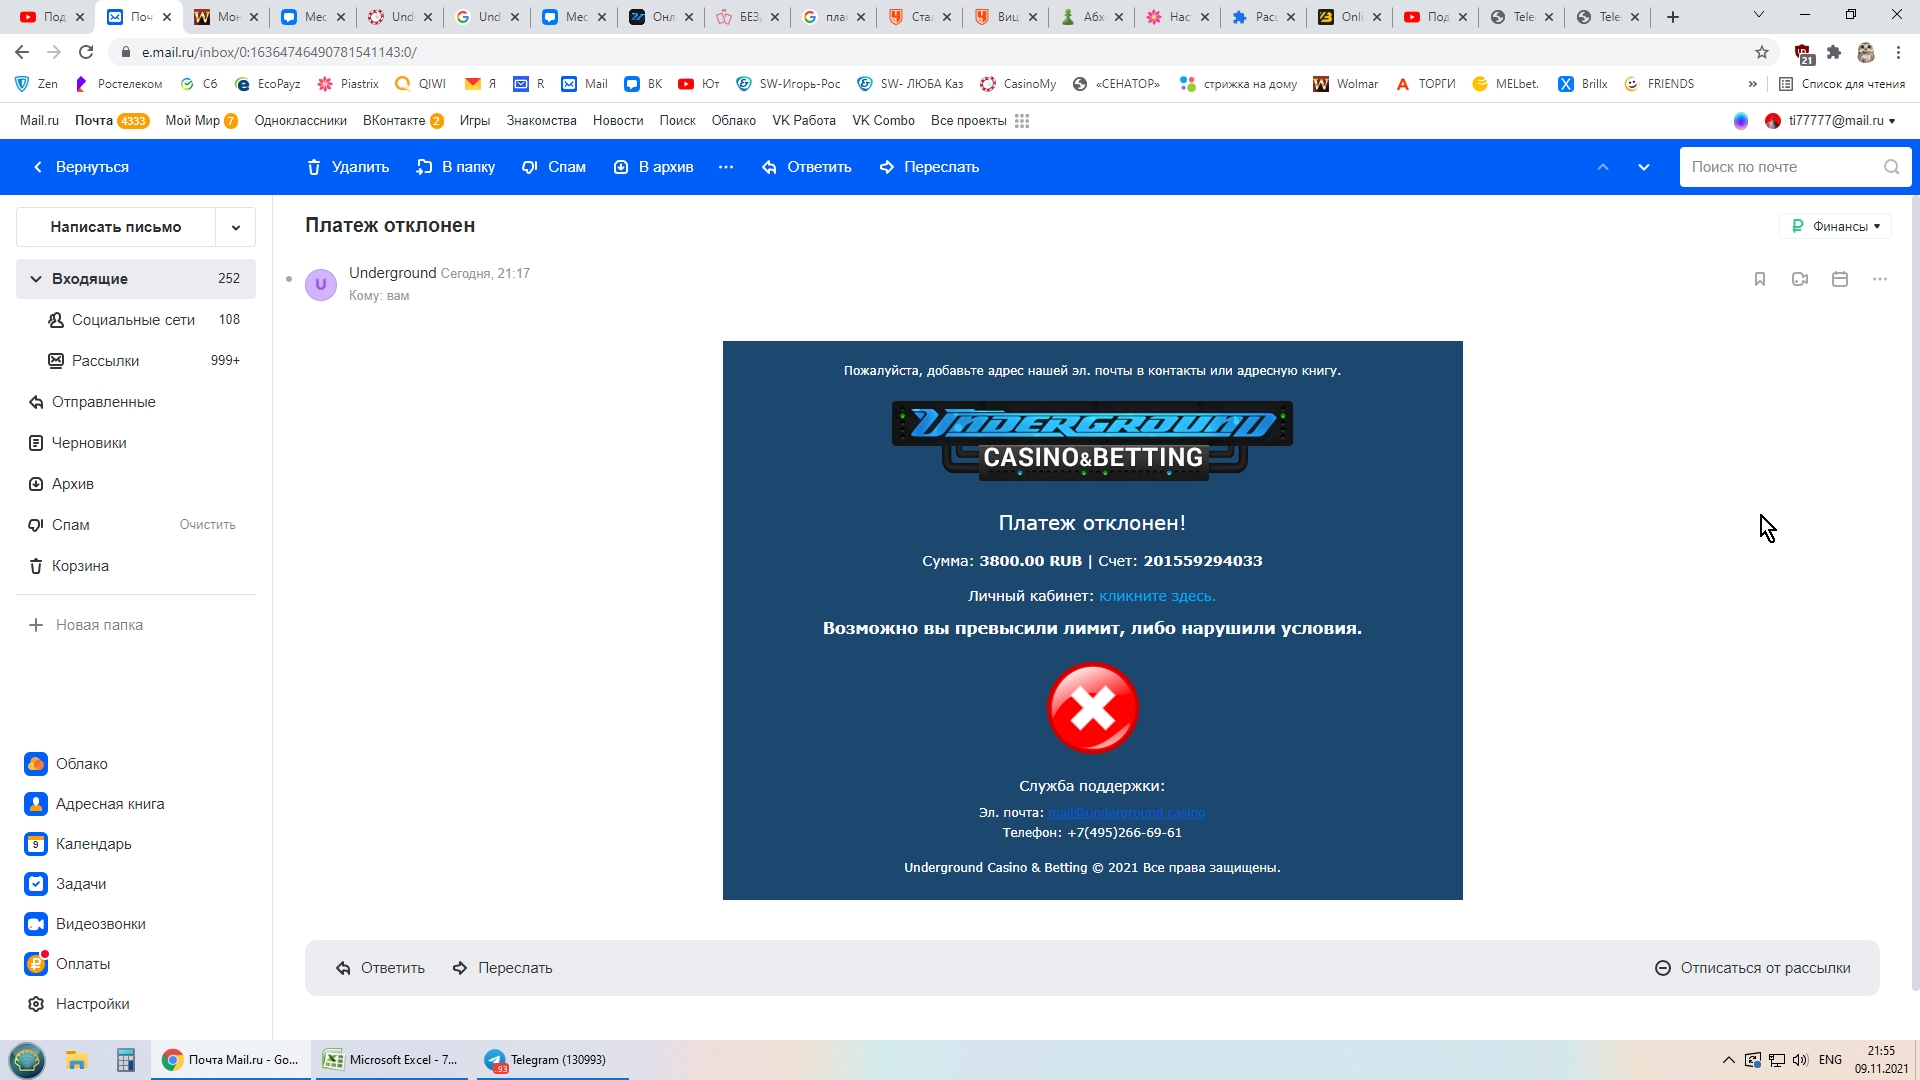Image resolution: width=1920 pixels, height=1080 pixels.
Task: Show more bookmarks chevron
Action: tap(1752, 84)
